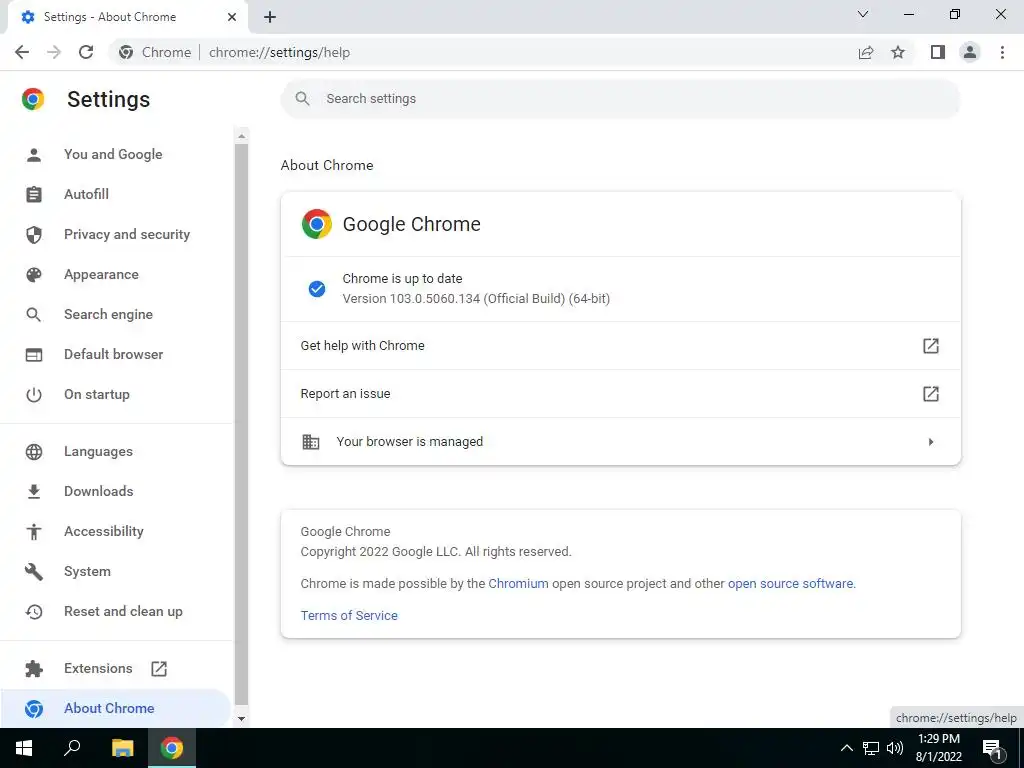Open Report an issue
The height and width of the screenshot is (768, 1024).
click(x=620, y=394)
